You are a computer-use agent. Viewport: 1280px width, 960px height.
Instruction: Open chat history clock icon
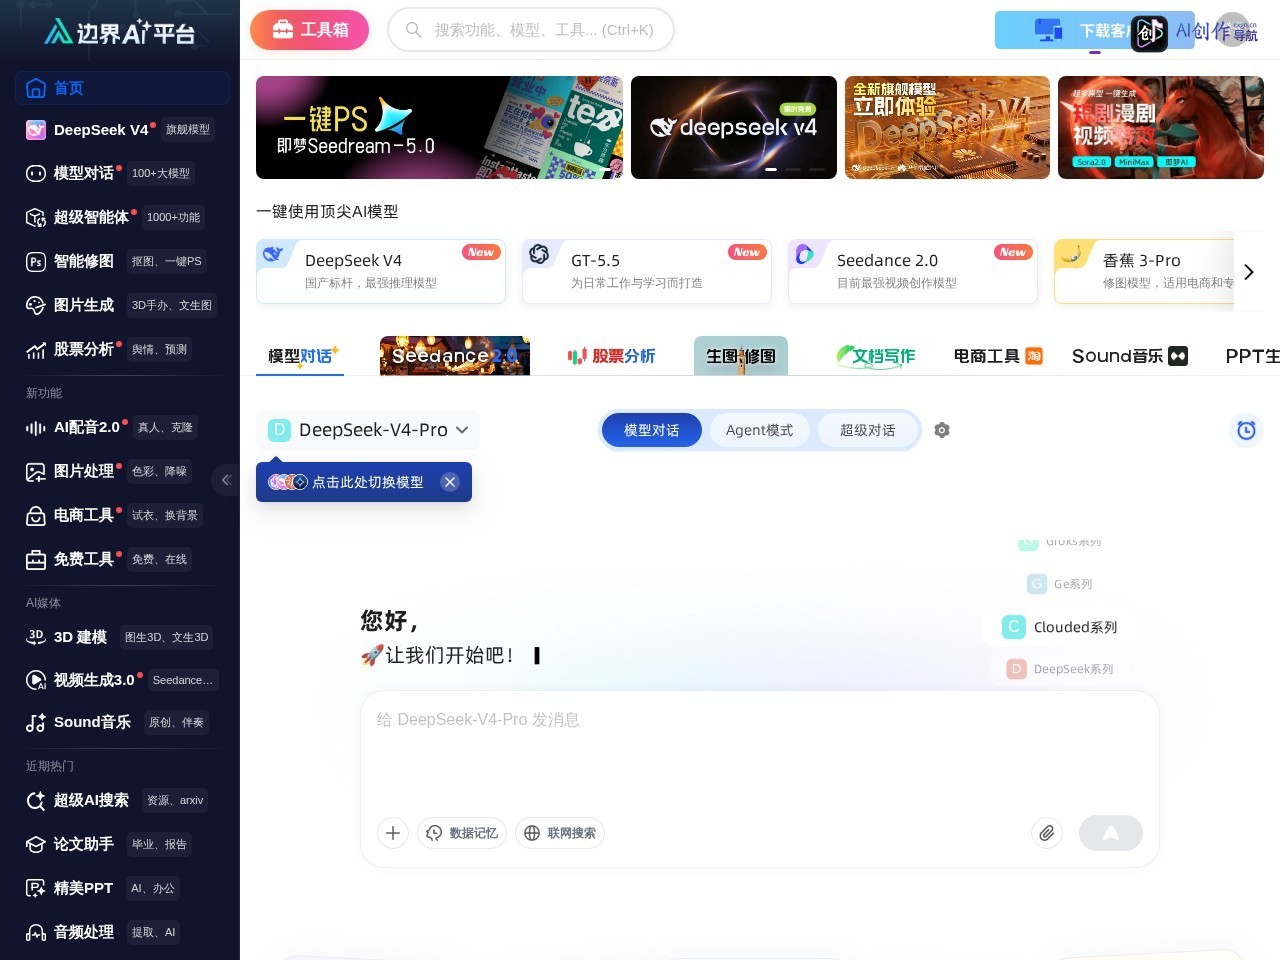click(x=1246, y=430)
